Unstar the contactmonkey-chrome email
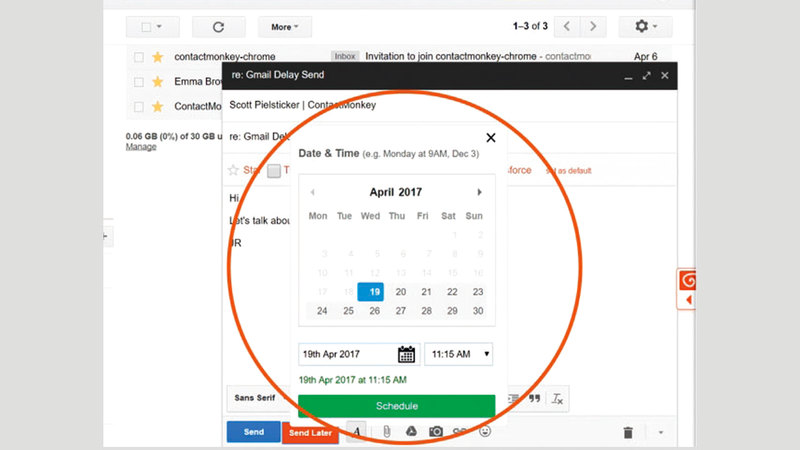Viewport: 800px width, 450px height. [x=158, y=57]
